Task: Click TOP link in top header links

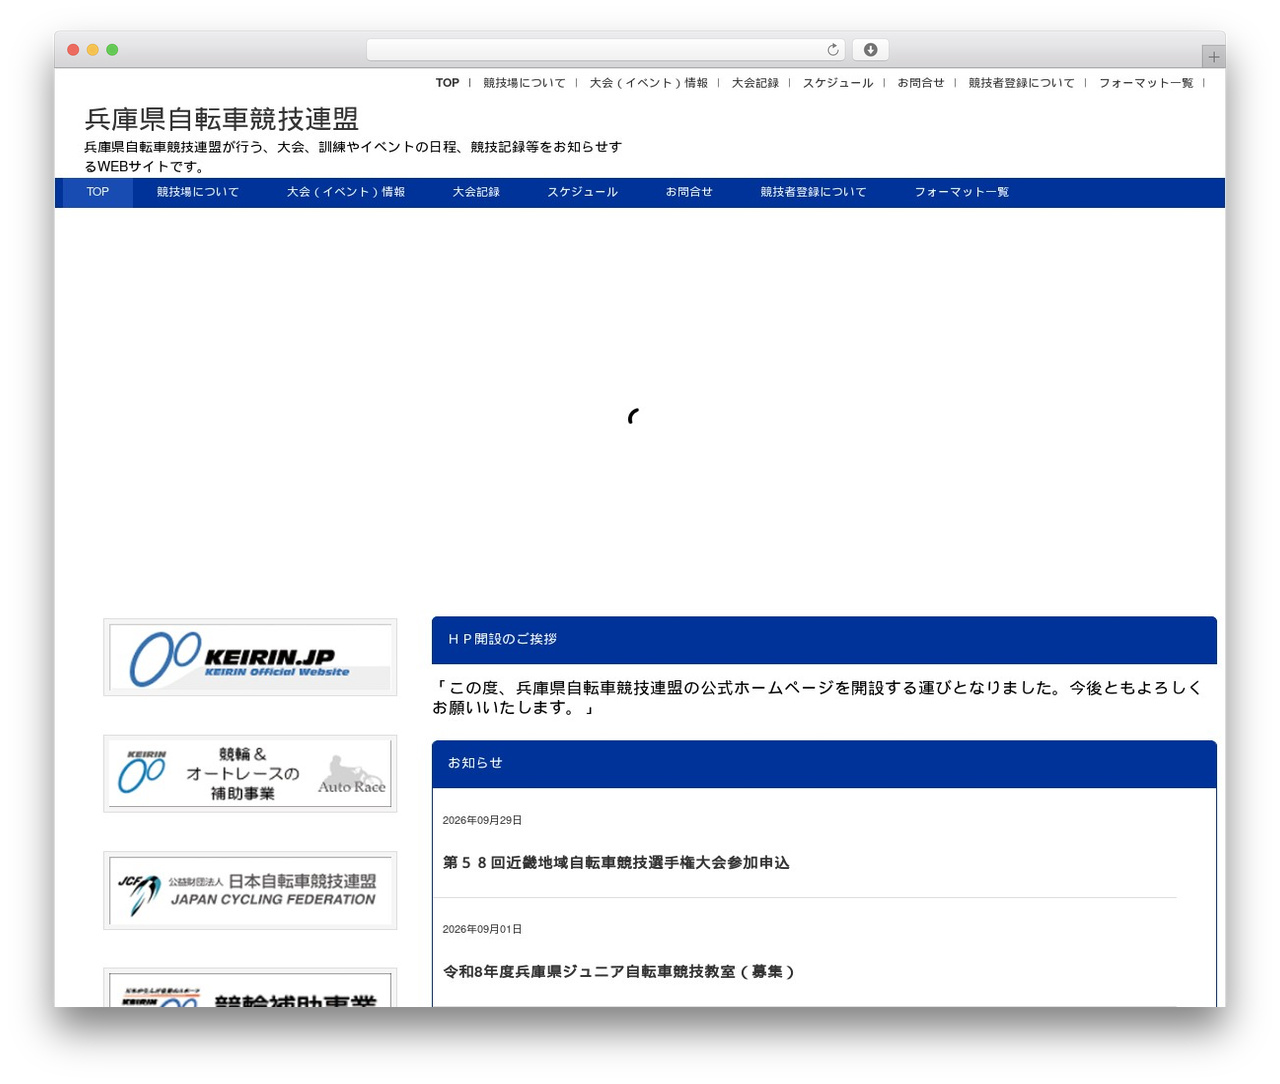Action: [447, 83]
